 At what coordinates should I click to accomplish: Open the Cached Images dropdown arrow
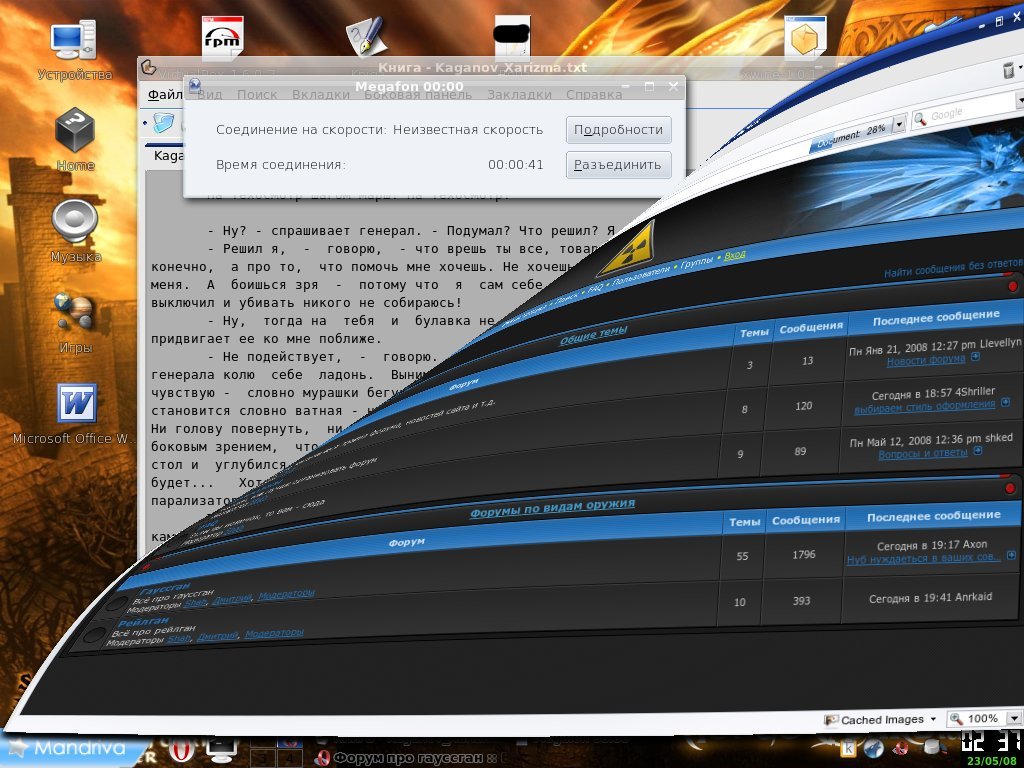click(x=933, y=719)
